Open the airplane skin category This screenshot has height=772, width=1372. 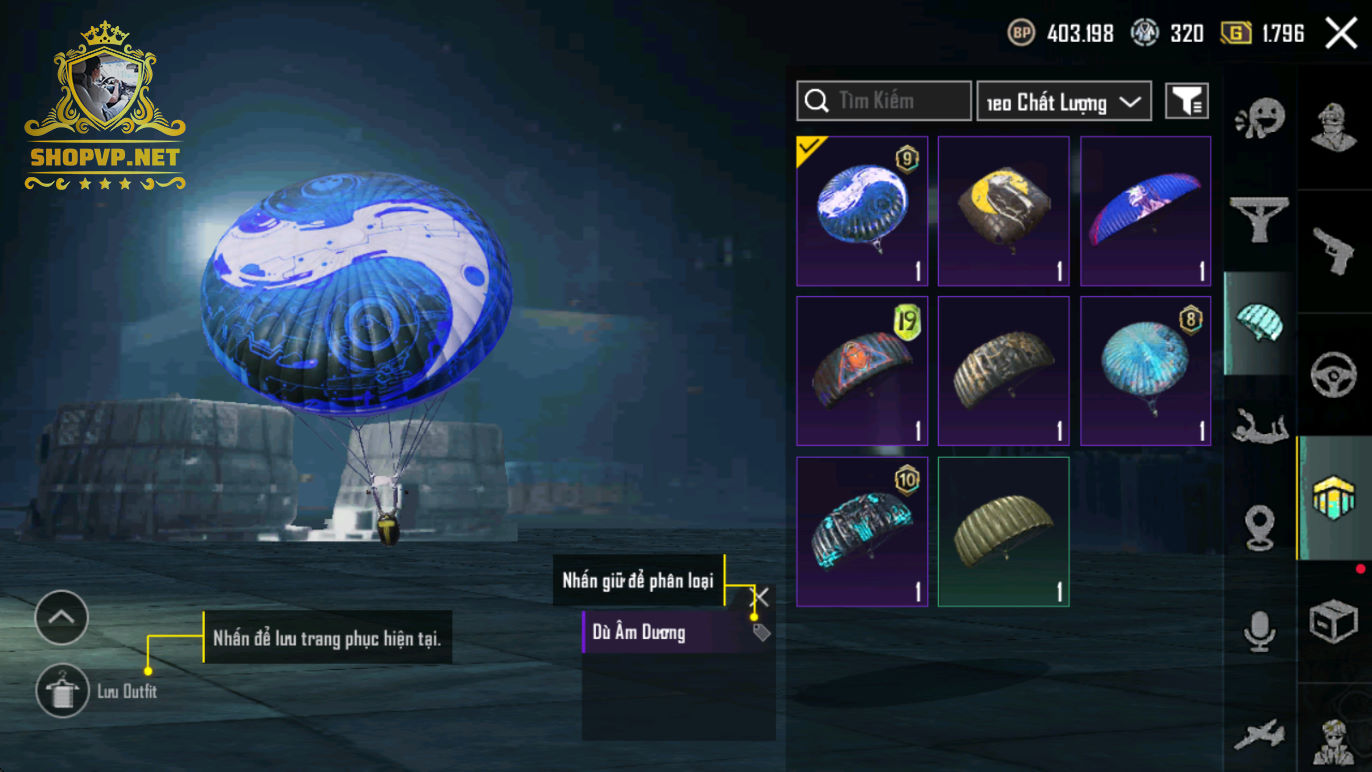click(x=1259, y=735)
